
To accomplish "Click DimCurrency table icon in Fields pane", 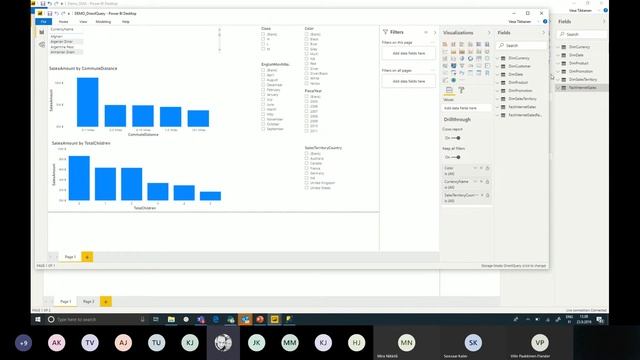I will [503, 58].
